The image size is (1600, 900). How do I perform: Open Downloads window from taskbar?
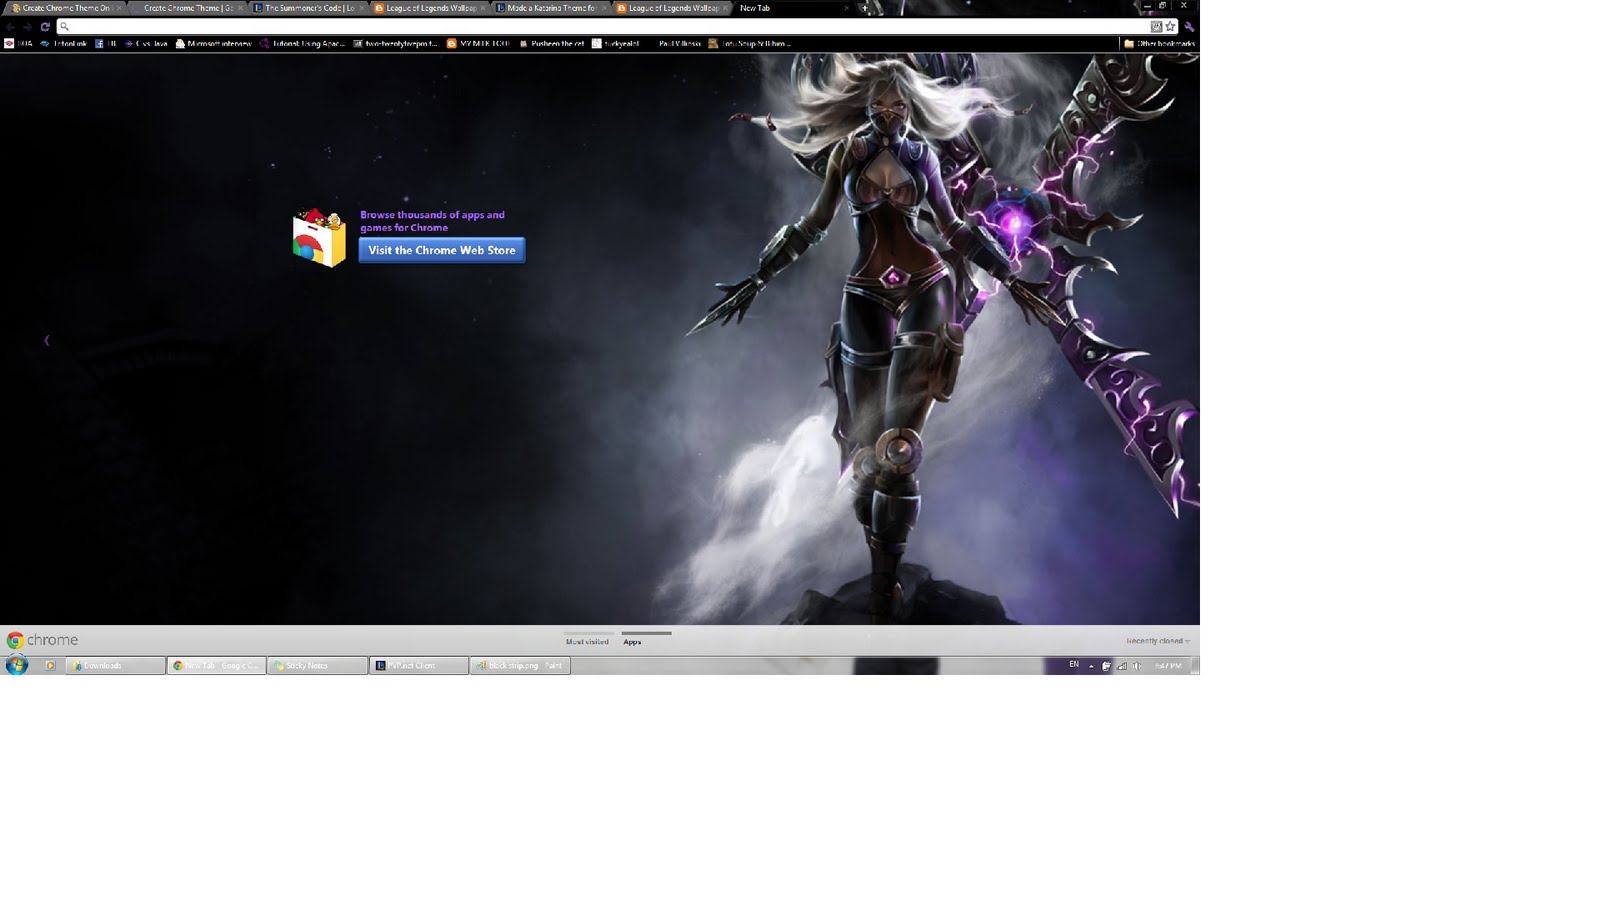coord(115,665)
